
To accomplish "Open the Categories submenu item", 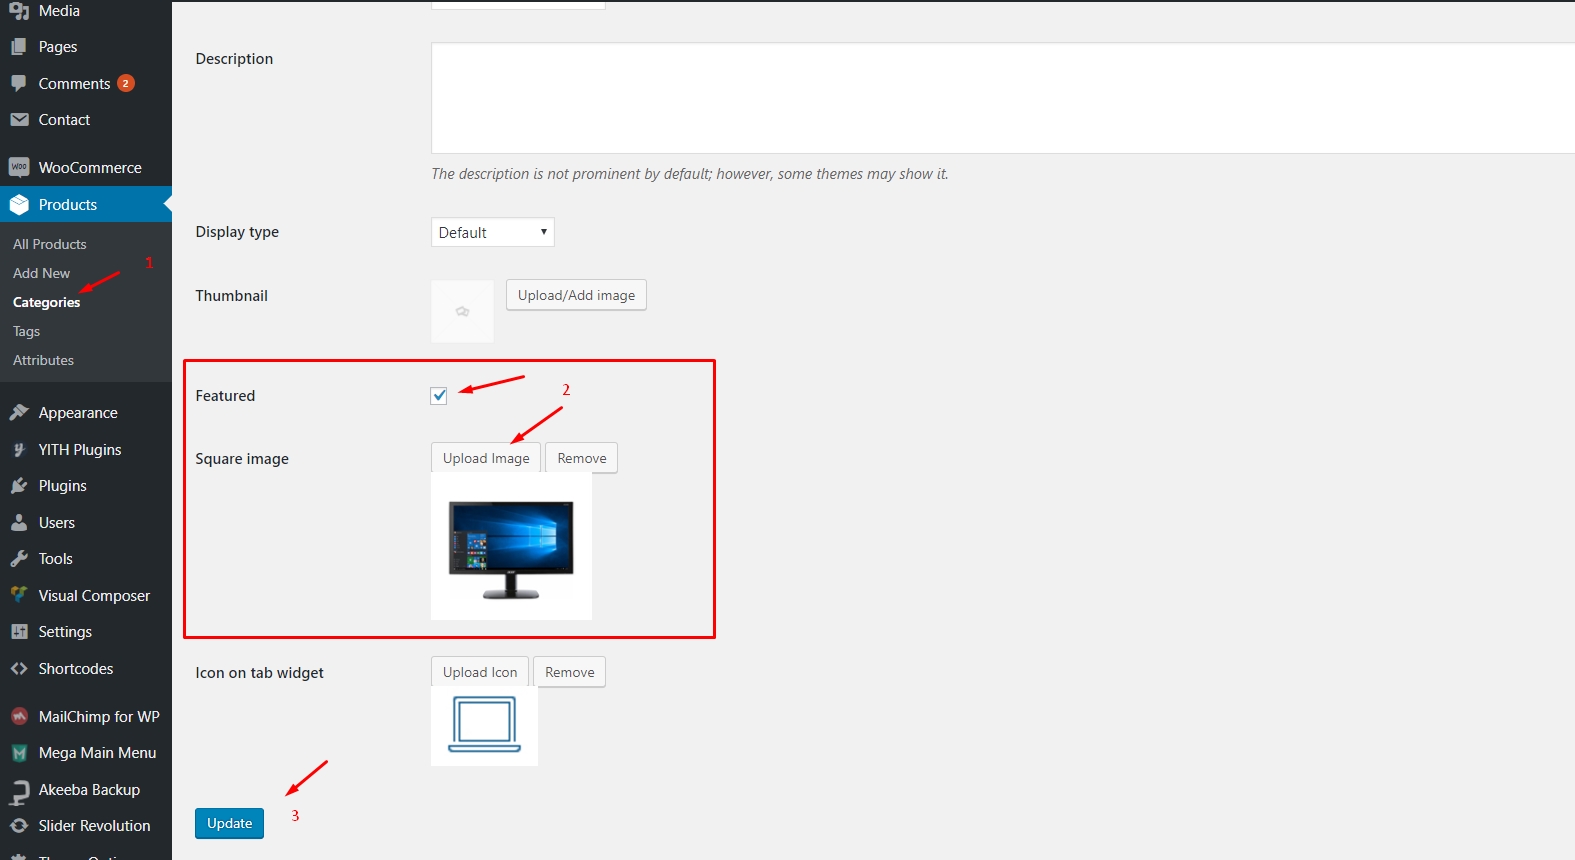I will pyautogui.click(x=46, y=302).
